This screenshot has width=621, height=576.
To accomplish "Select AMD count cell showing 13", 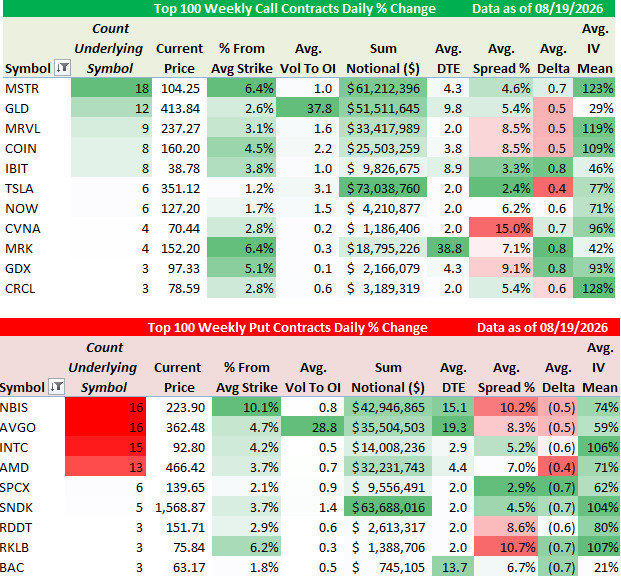I will (x=106, y=467).
